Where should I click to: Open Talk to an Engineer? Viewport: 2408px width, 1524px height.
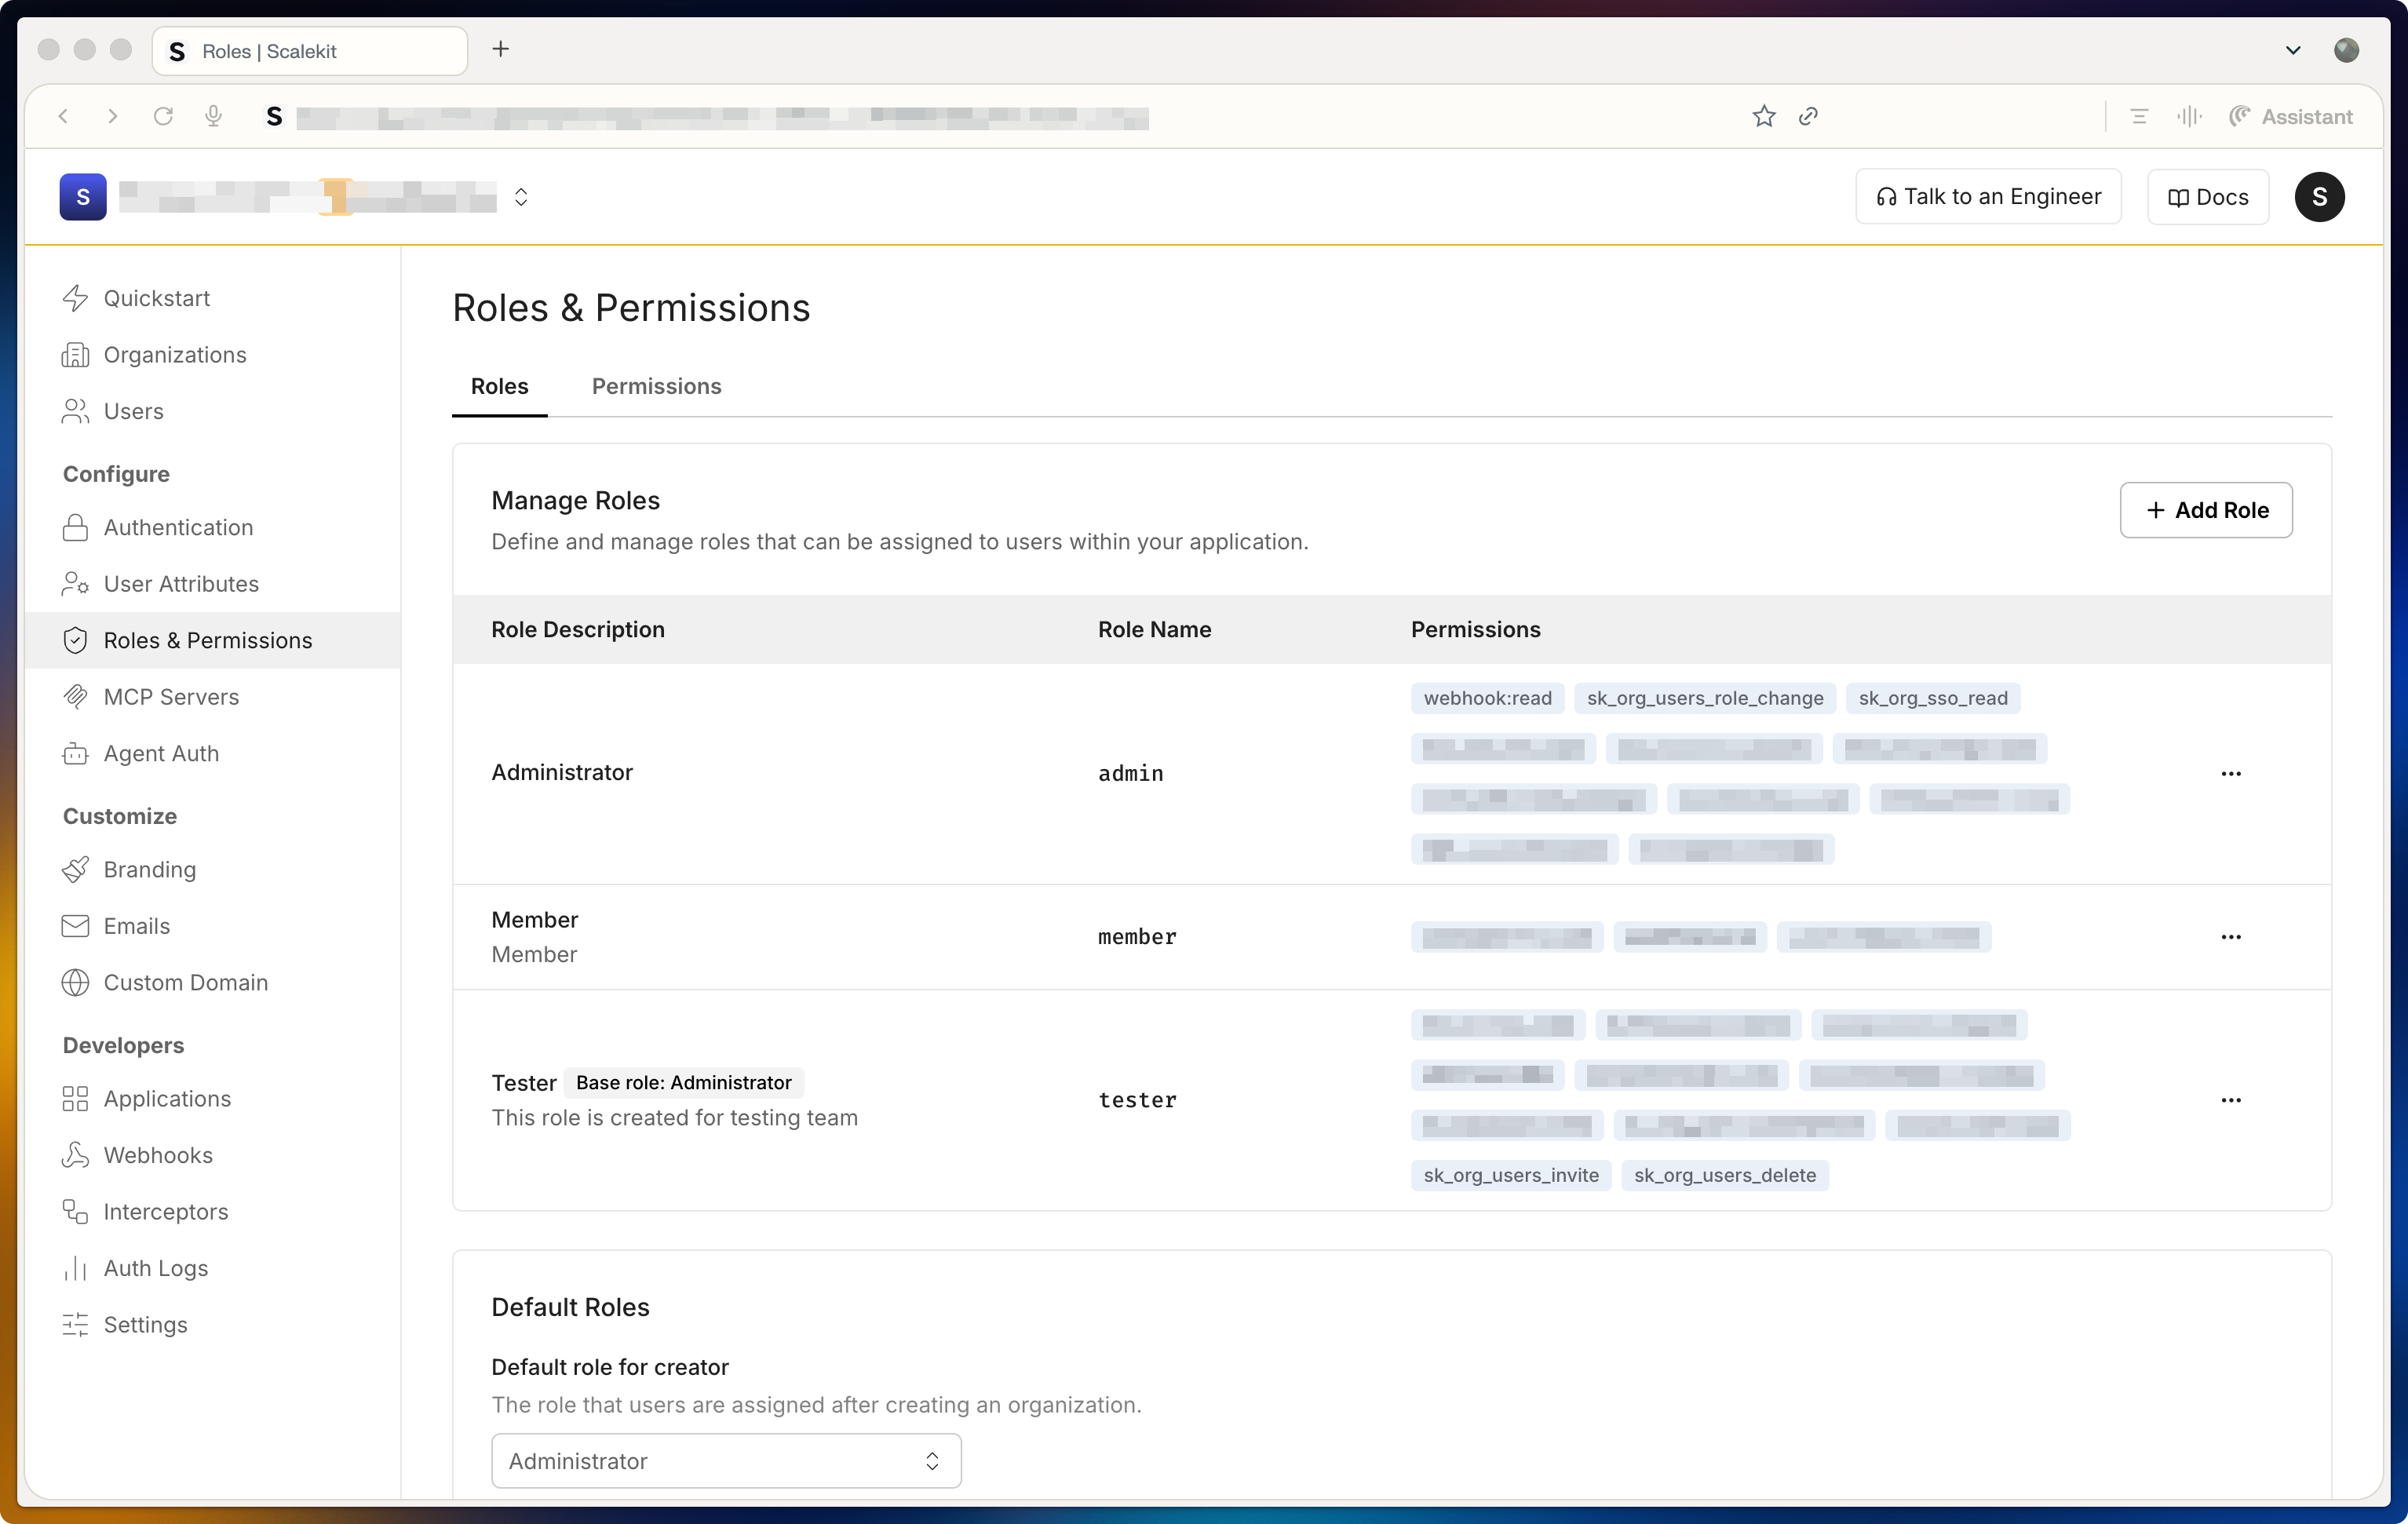pos(1988,196)
